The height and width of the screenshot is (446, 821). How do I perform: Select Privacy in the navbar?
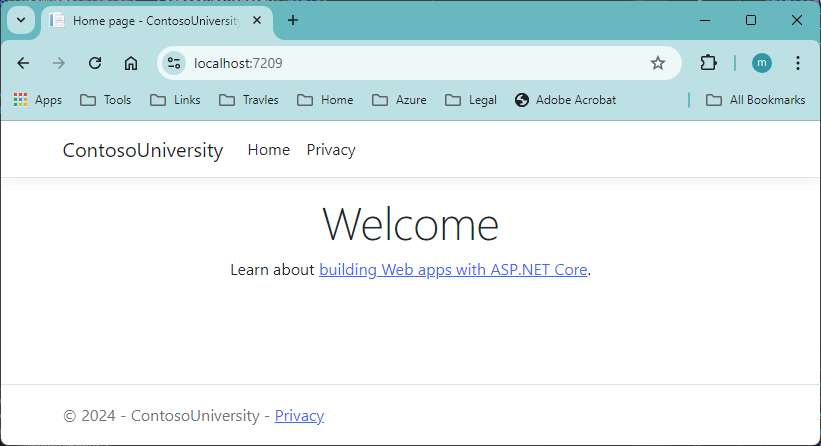point(331,150)
